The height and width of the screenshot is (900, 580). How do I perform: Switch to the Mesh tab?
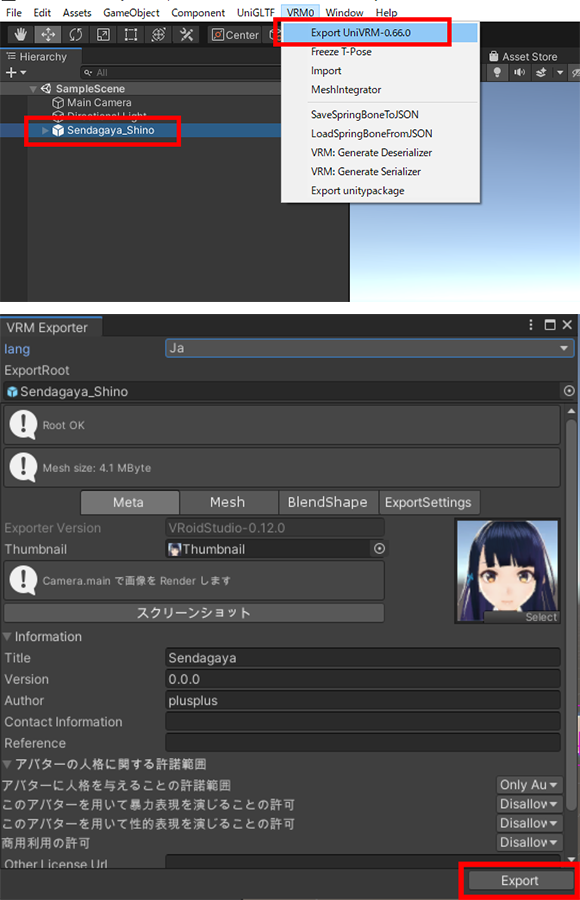[229, 502]
